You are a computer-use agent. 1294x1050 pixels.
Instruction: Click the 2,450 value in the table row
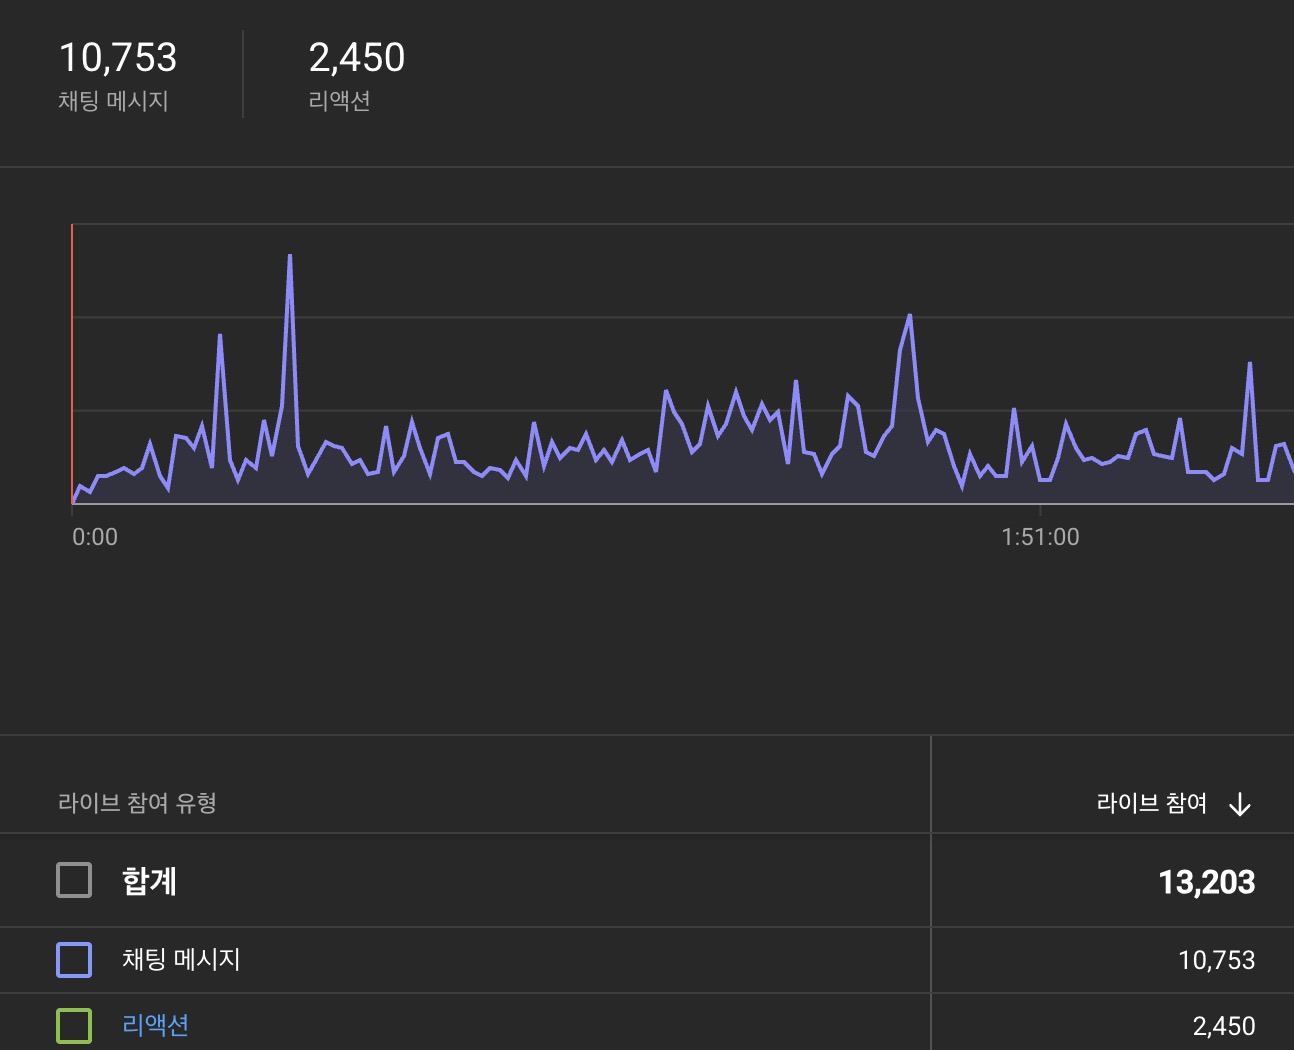pyautogui.click(x=1223, y=1026)
